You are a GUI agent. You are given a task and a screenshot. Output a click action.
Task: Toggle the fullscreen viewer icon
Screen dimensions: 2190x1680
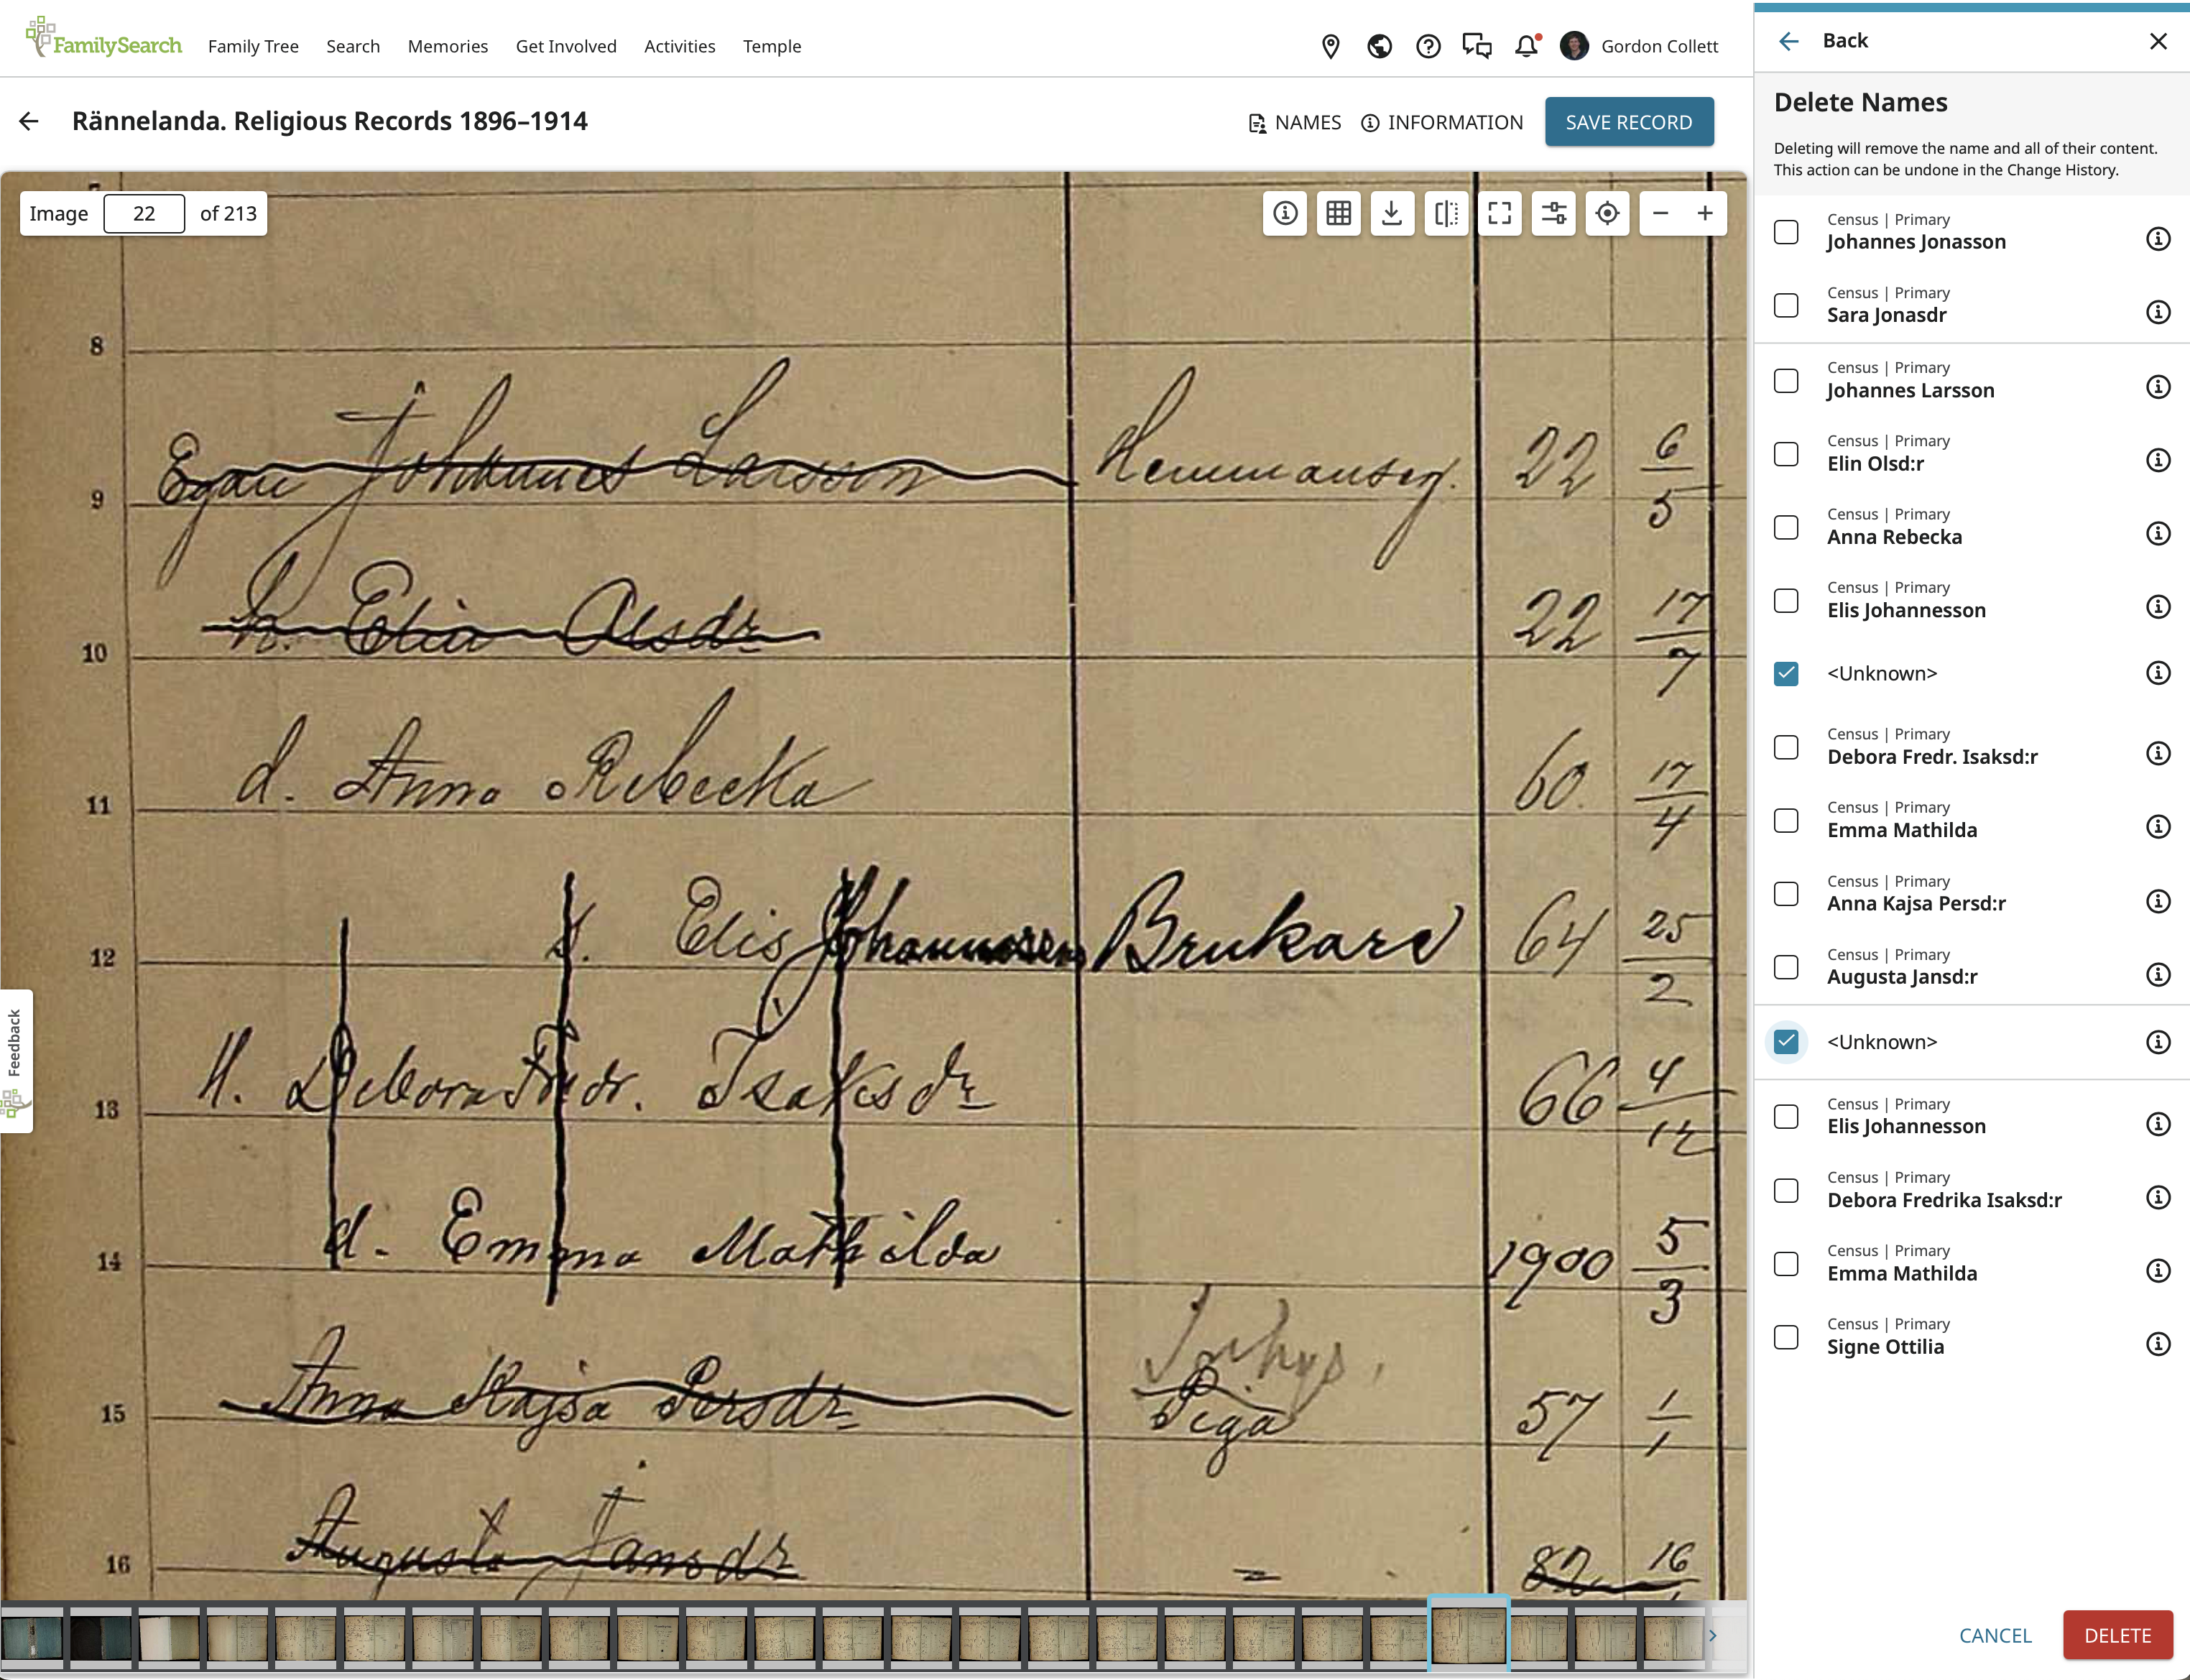[x=1499, y=213]
